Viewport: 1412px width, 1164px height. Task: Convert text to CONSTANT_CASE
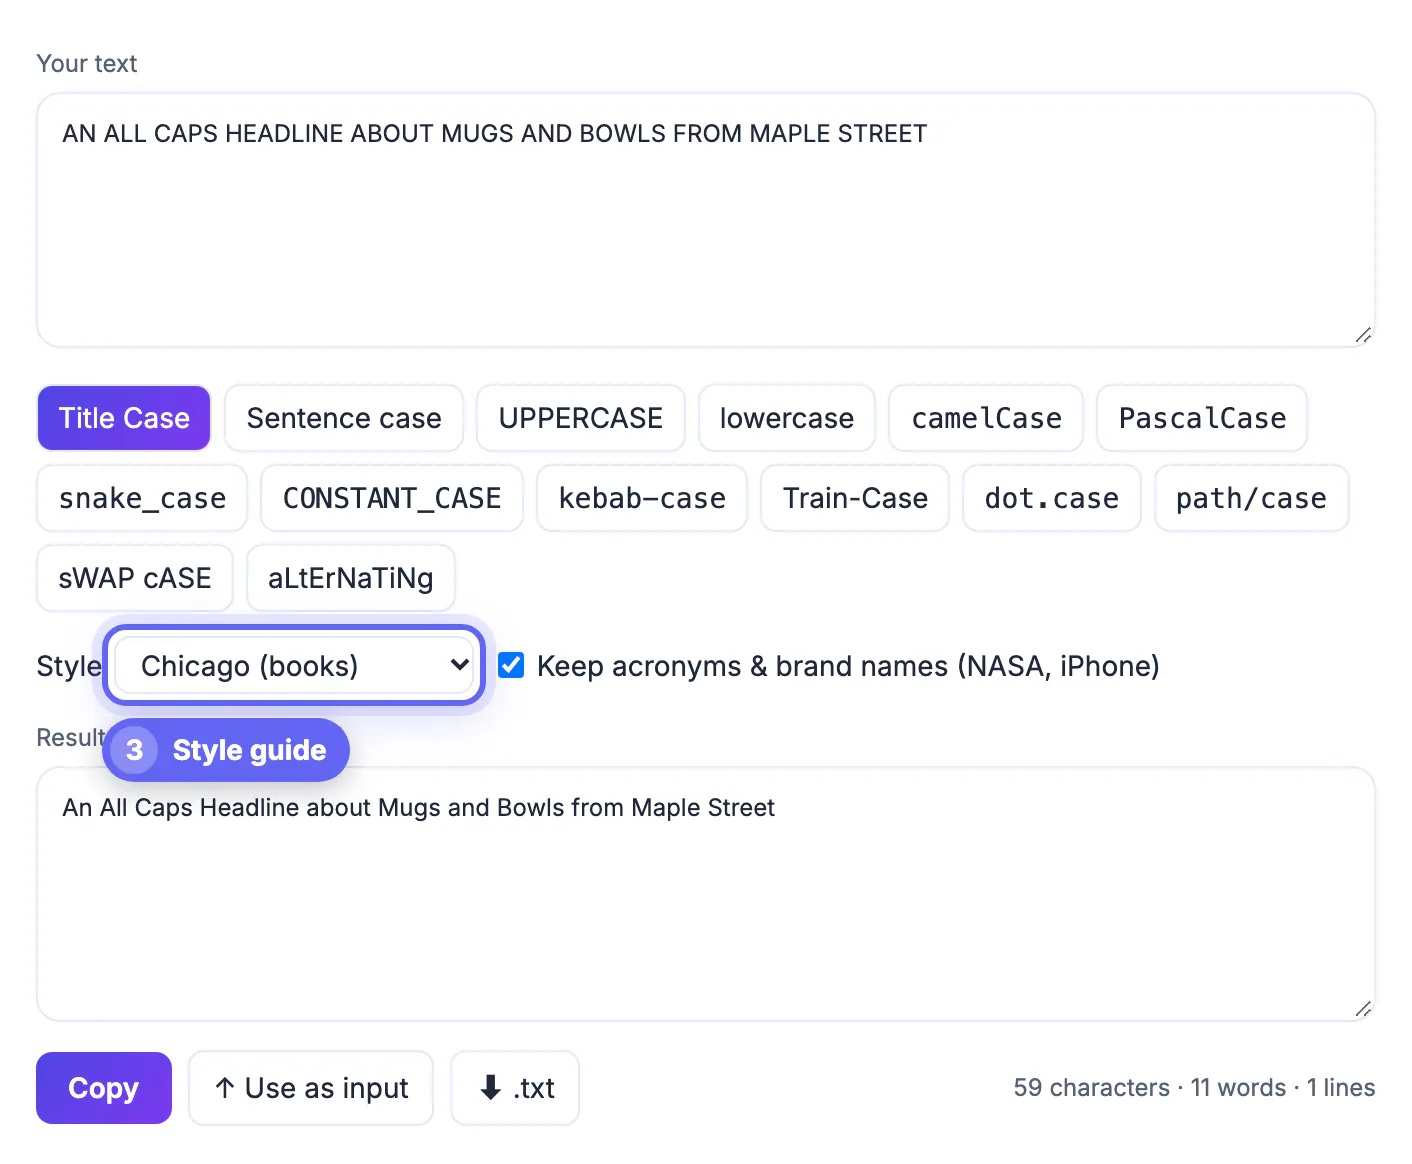click(392, 498)
